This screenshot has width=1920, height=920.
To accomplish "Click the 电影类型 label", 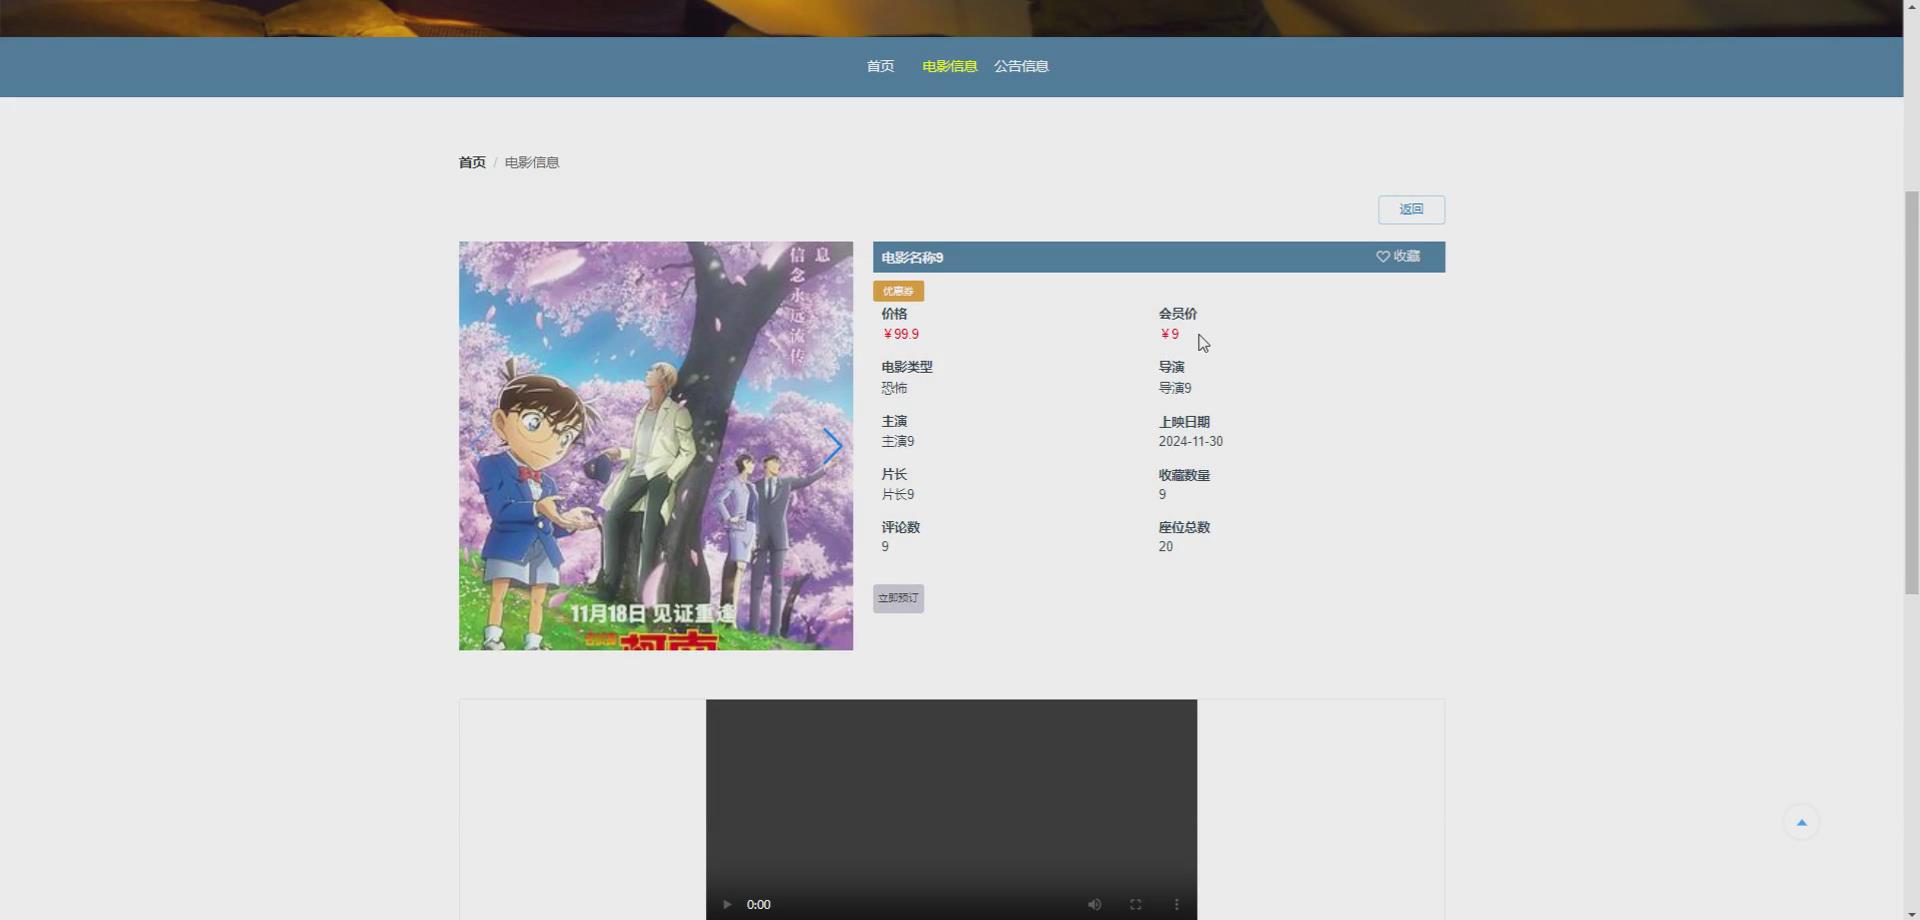I will tap(907, 367).
